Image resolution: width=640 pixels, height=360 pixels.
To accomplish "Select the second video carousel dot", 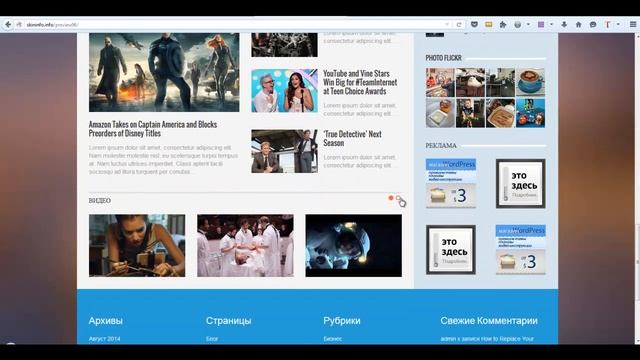I will click(x=398, y=198).
